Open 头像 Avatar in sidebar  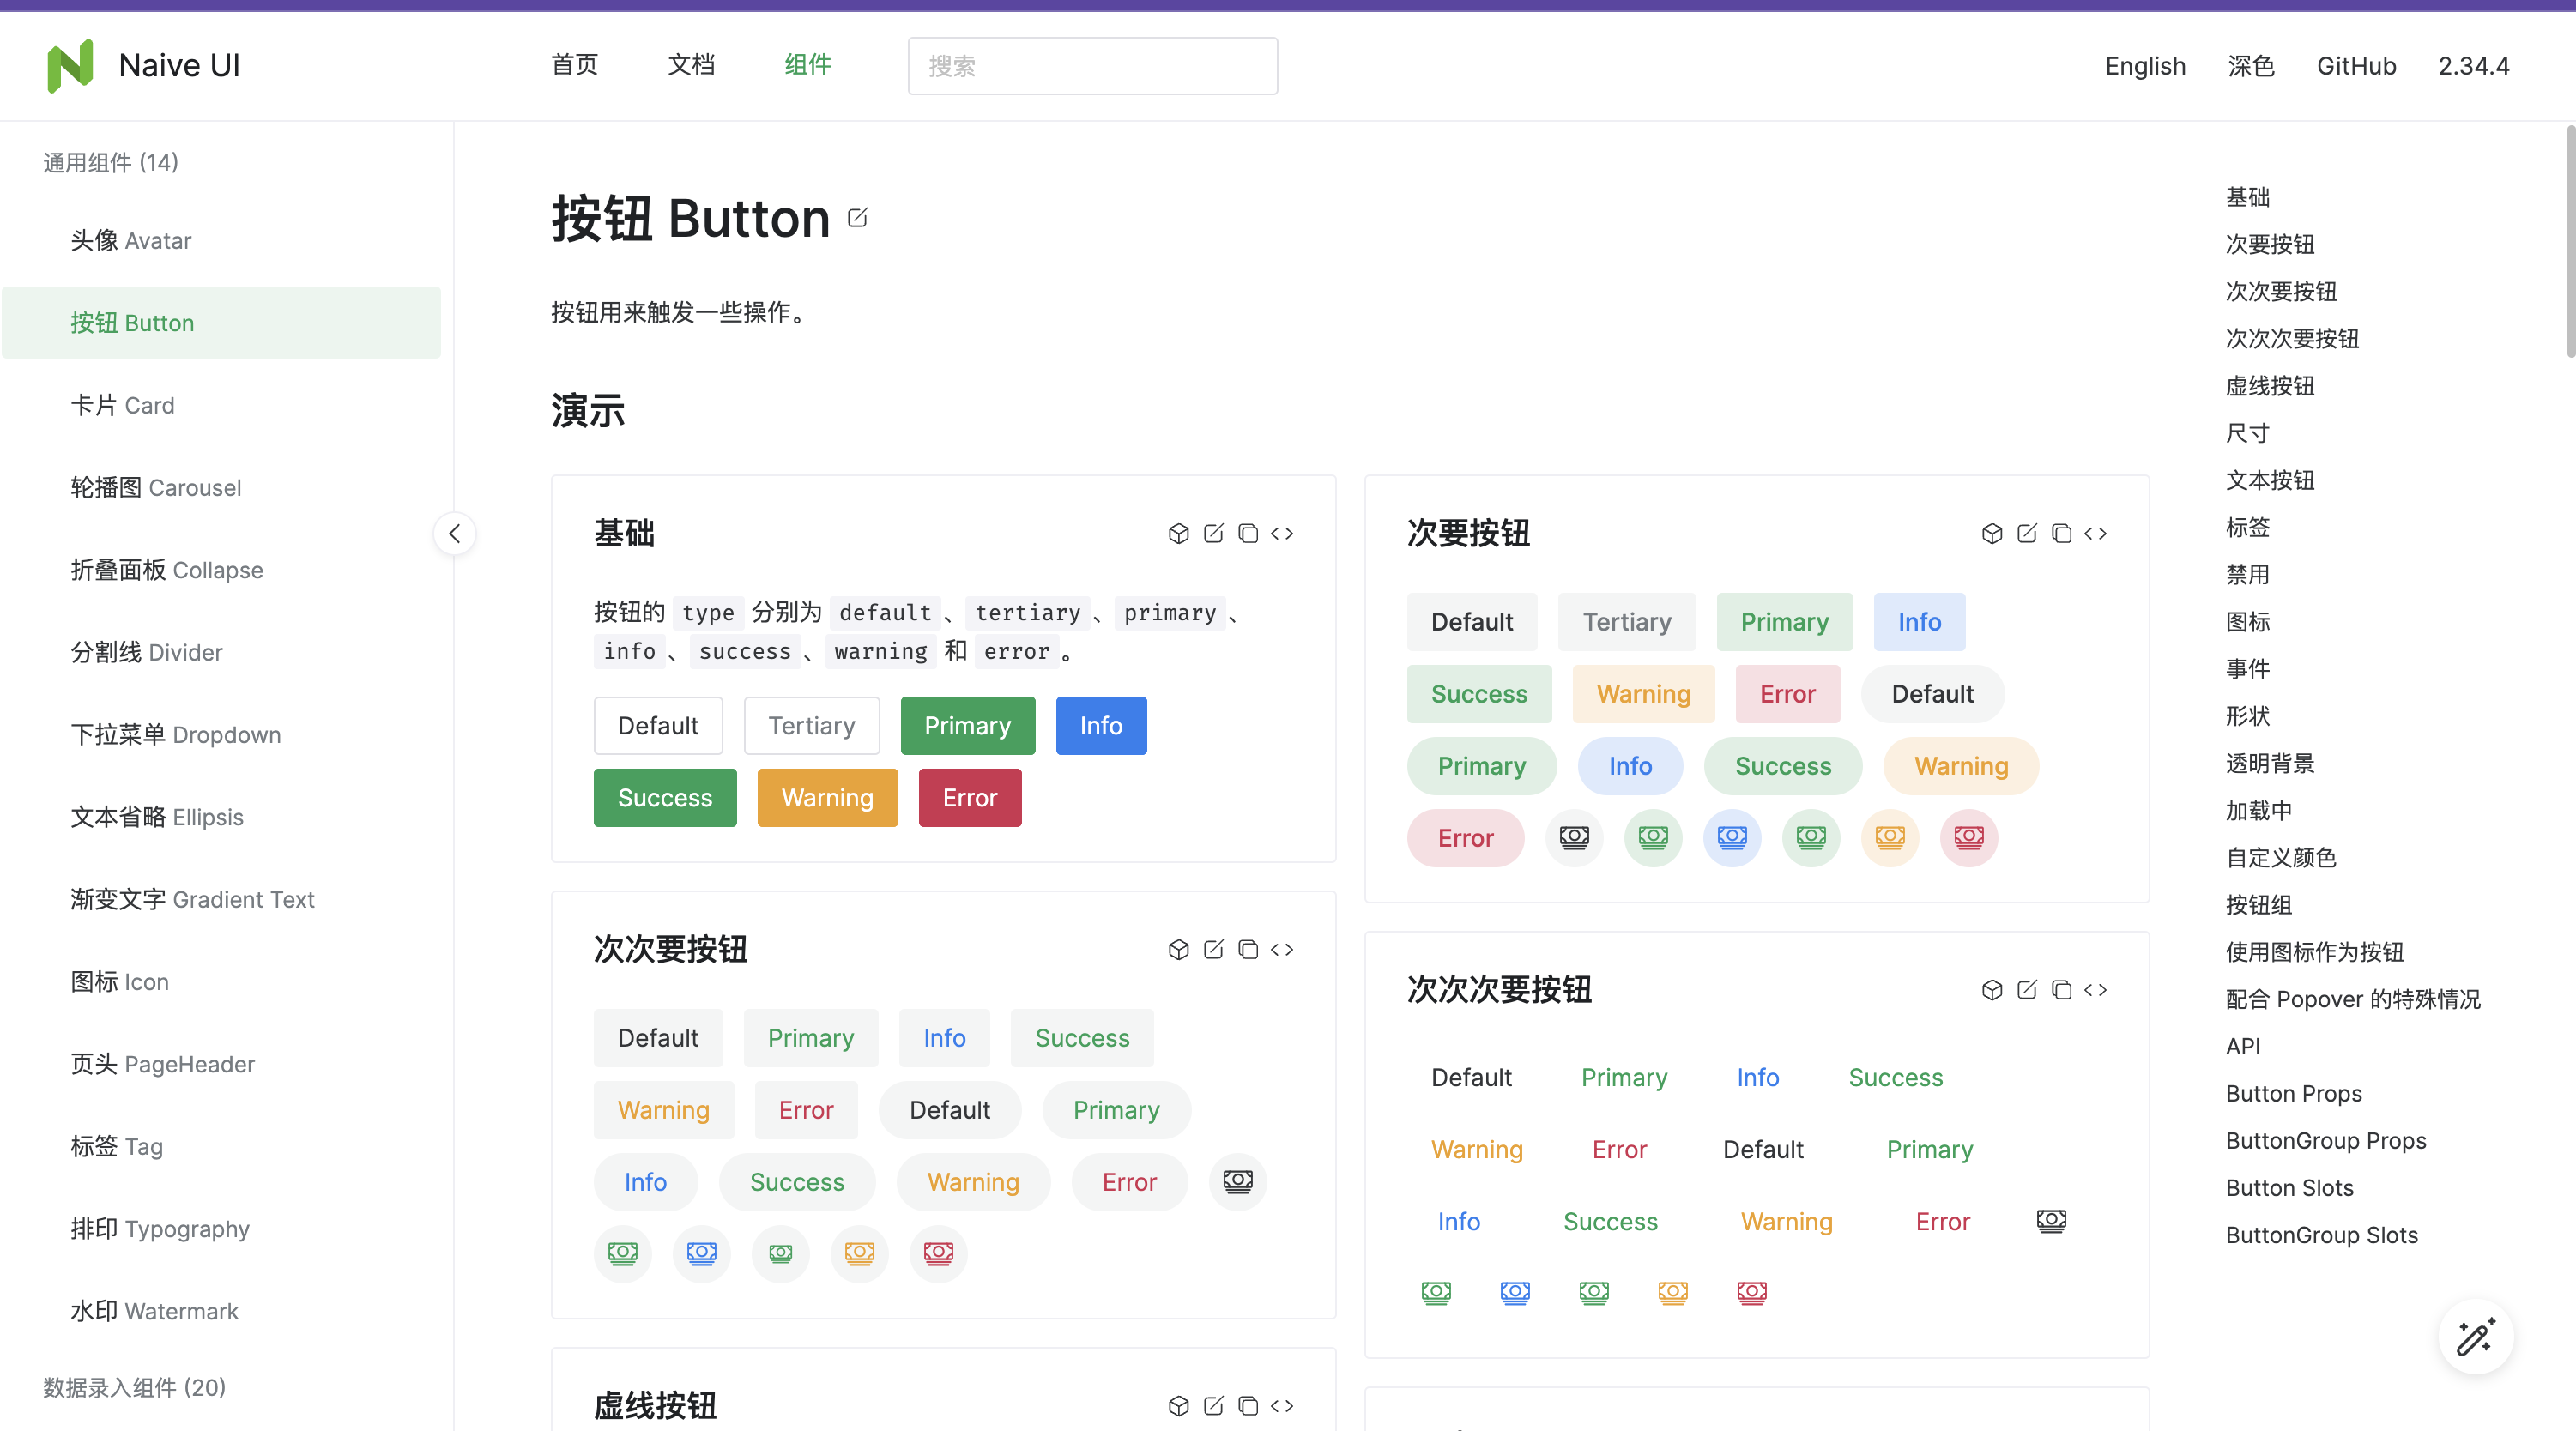221,241
